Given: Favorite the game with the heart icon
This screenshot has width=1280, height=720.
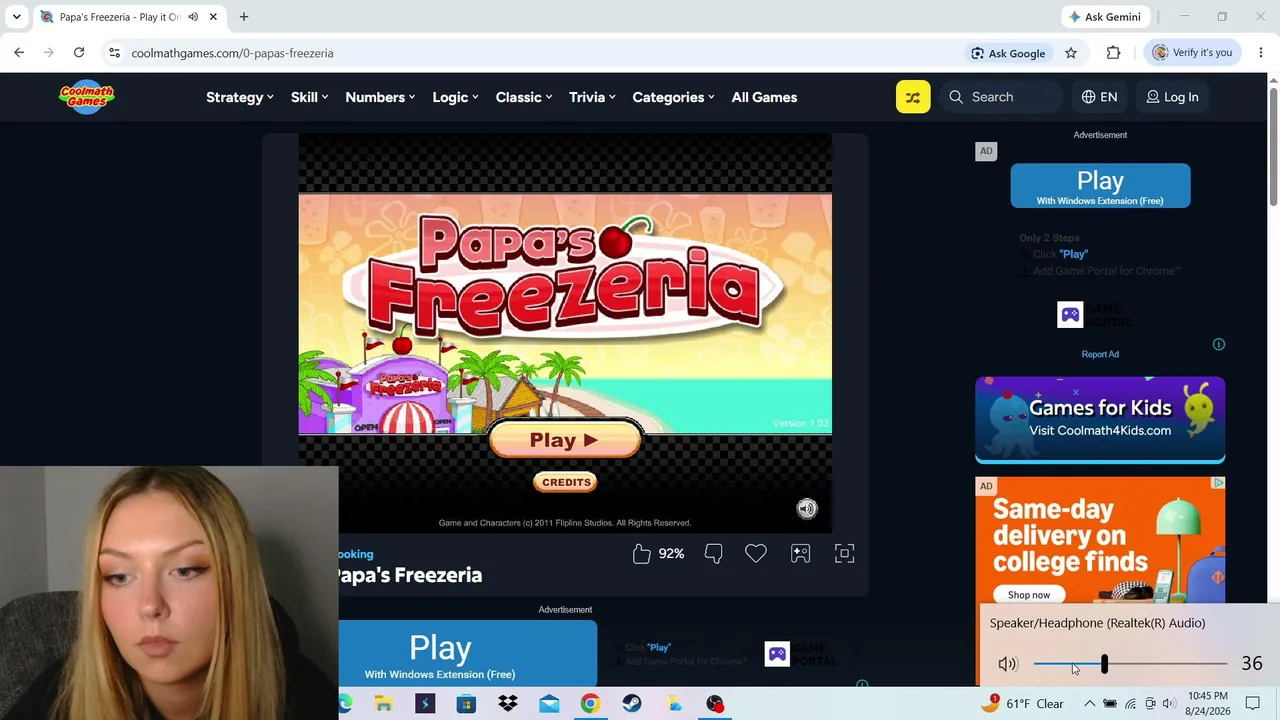Looking at the screenshot, I should point(756,554).
